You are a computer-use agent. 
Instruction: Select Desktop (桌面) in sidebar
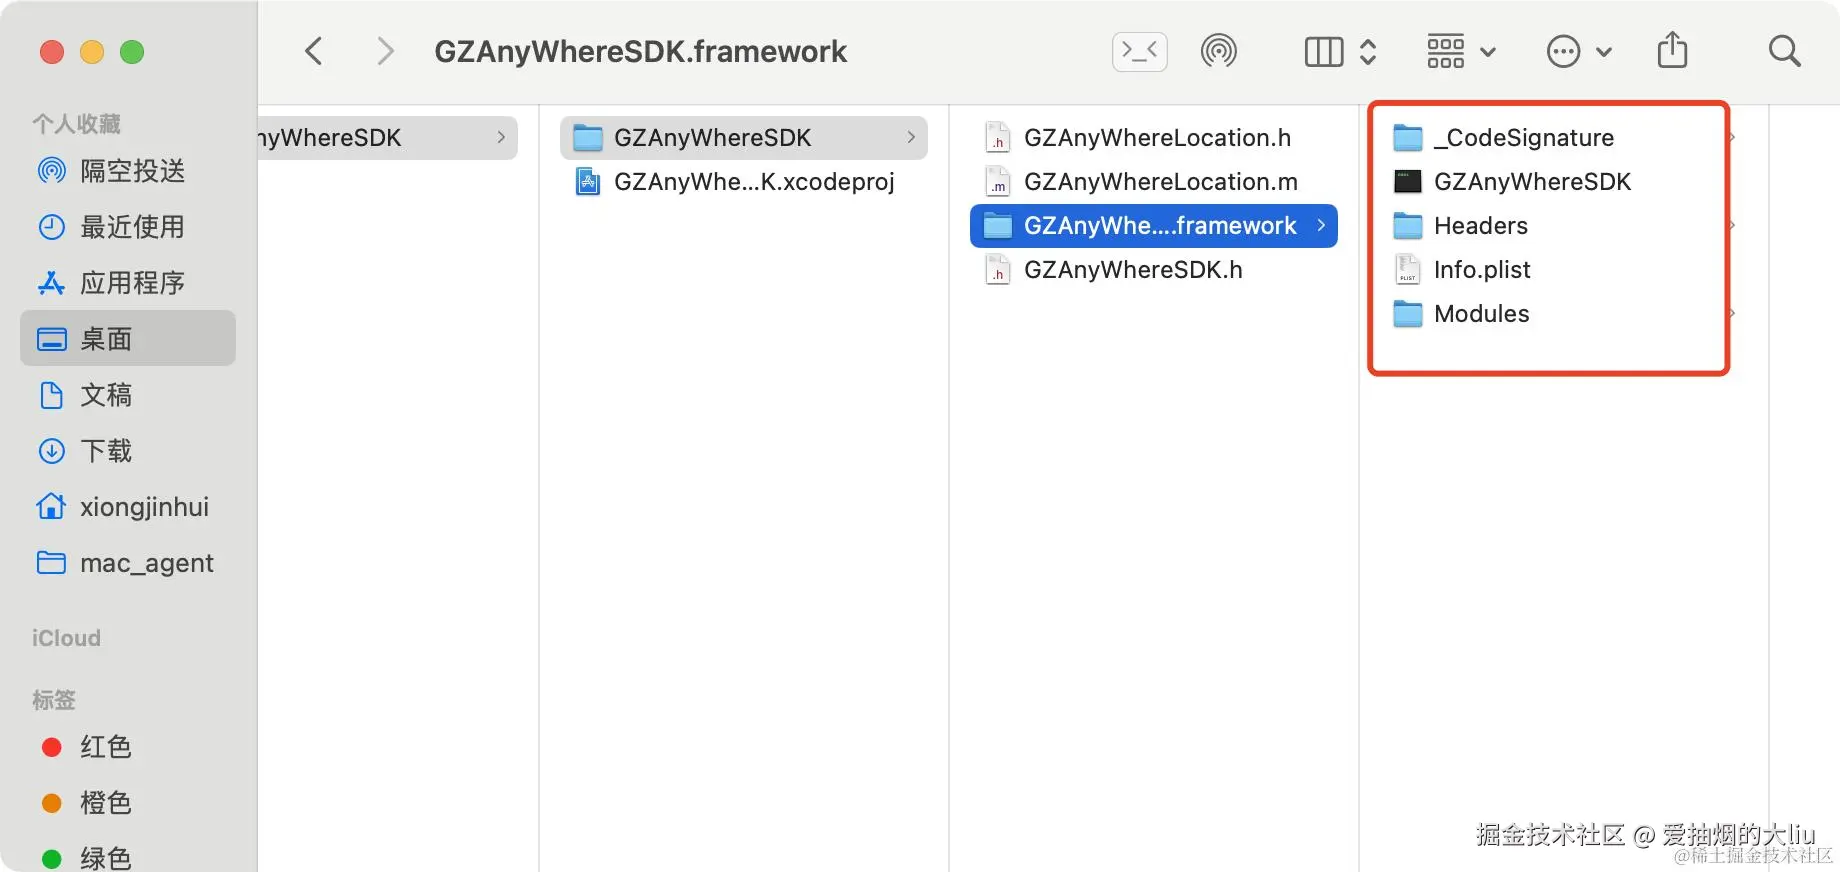click(x=128, y=339)
